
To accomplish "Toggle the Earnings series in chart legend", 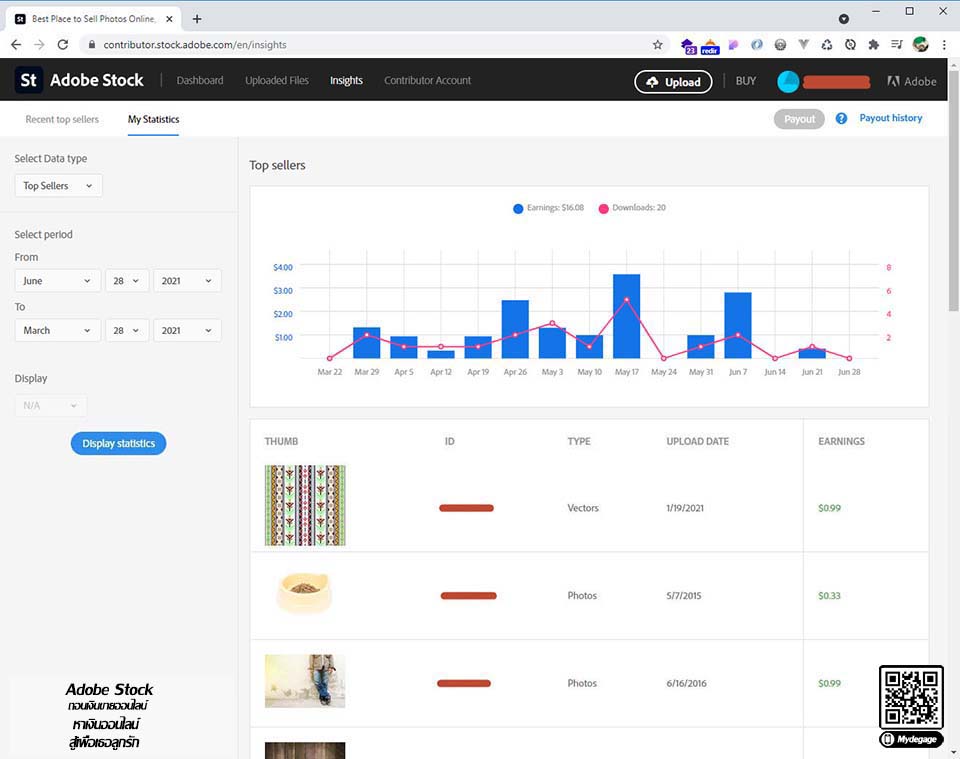I will [x=549, y=208].
